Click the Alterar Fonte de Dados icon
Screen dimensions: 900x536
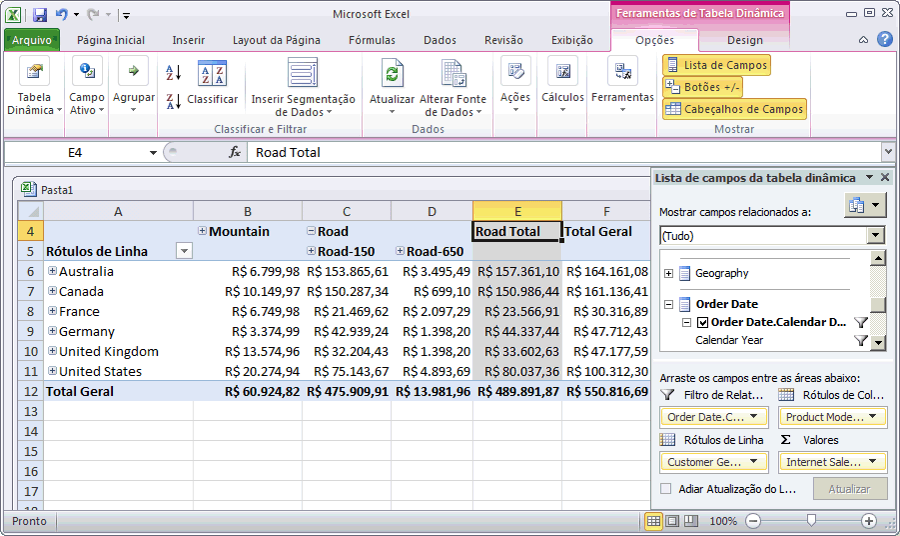(x=453, y=74)
